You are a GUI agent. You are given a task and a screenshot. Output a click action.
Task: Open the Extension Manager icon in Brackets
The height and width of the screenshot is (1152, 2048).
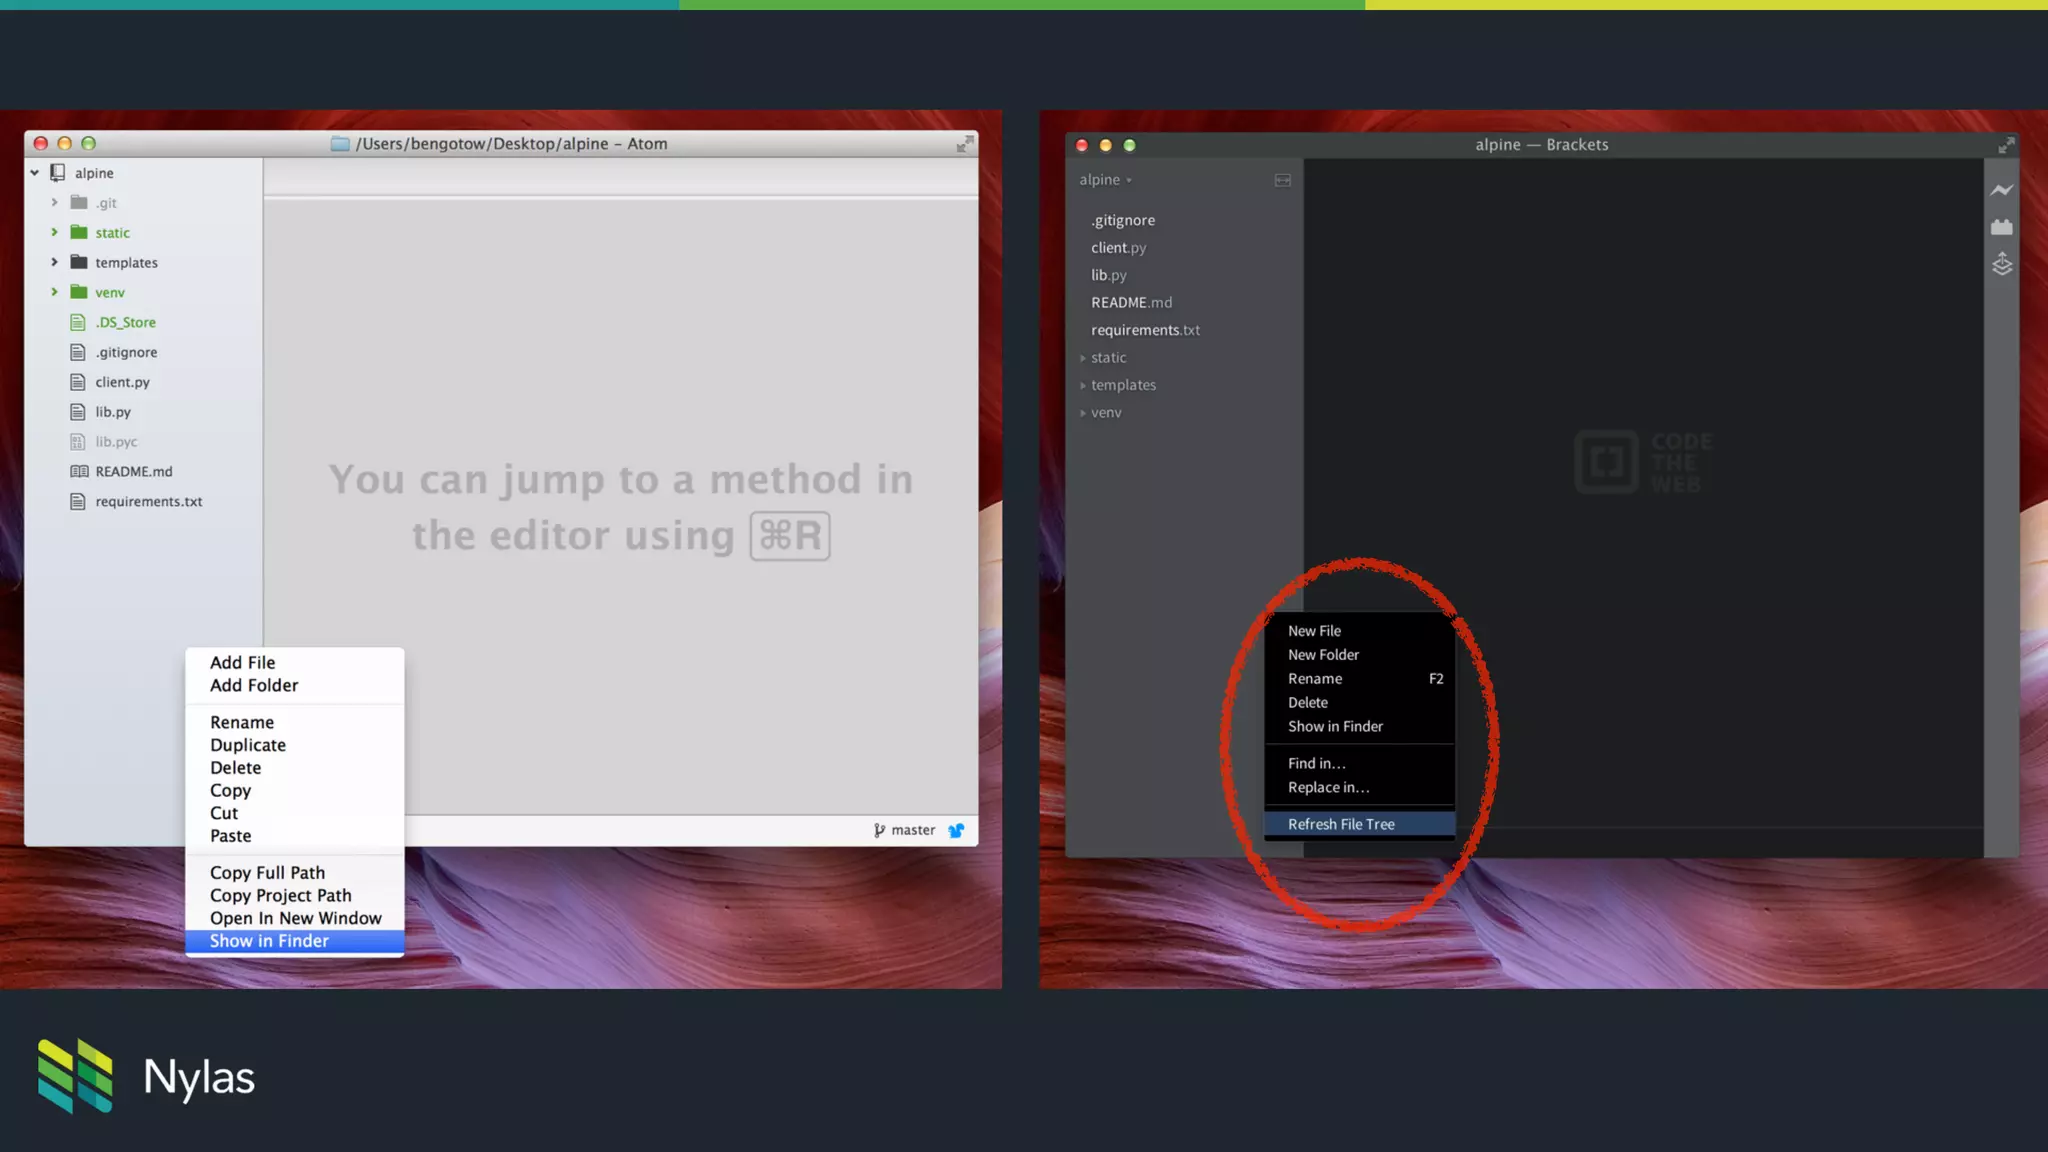[x=2001, y=228]
